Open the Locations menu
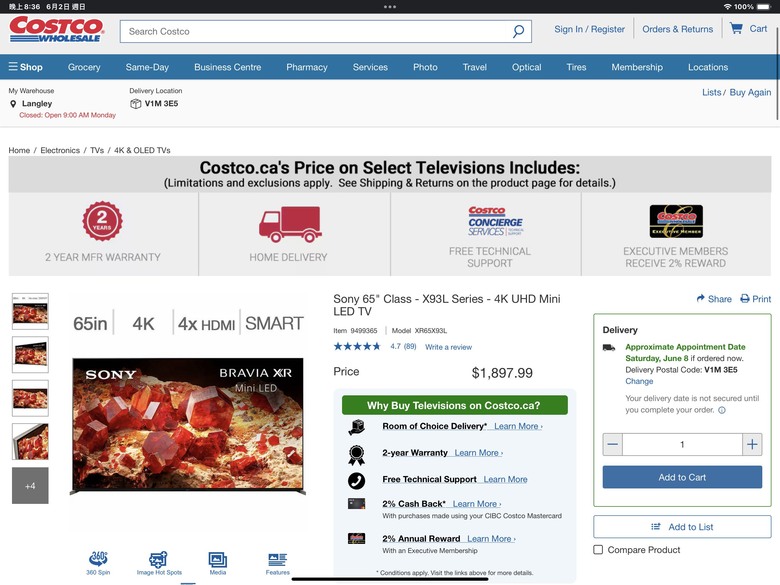This screenshot has width=780, height=585. coord(708,67)
